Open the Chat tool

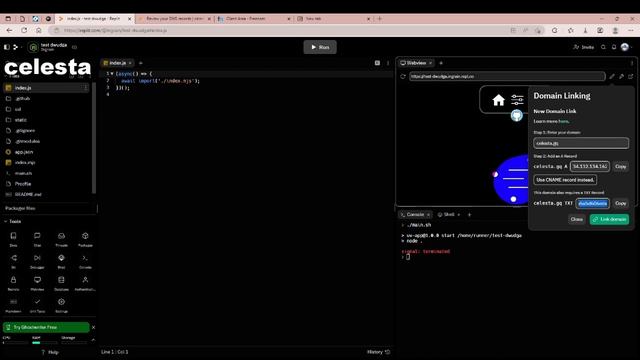(x=37, y=239)
